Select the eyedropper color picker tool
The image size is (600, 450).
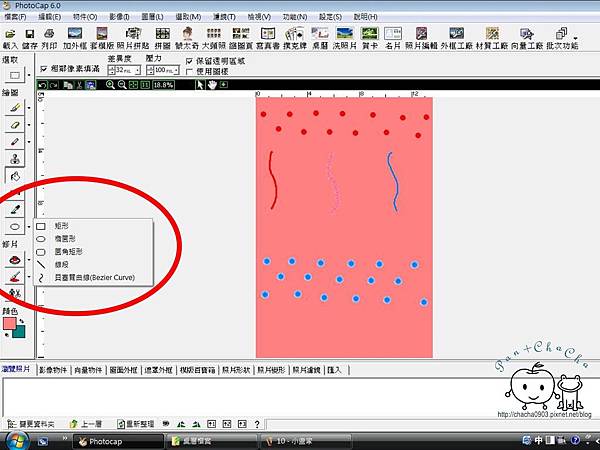point(15,210)
